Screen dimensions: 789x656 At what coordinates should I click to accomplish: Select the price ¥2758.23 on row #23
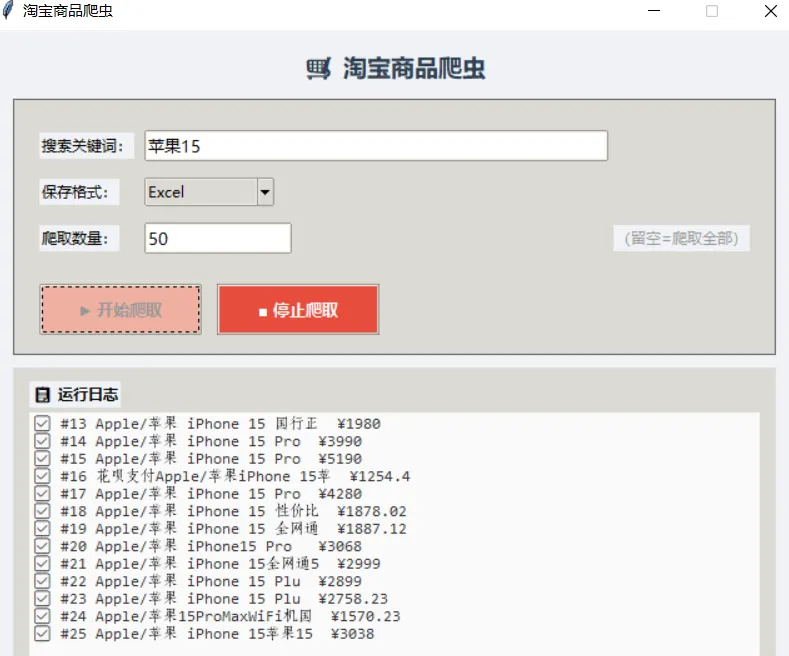[x=353, y=599]
